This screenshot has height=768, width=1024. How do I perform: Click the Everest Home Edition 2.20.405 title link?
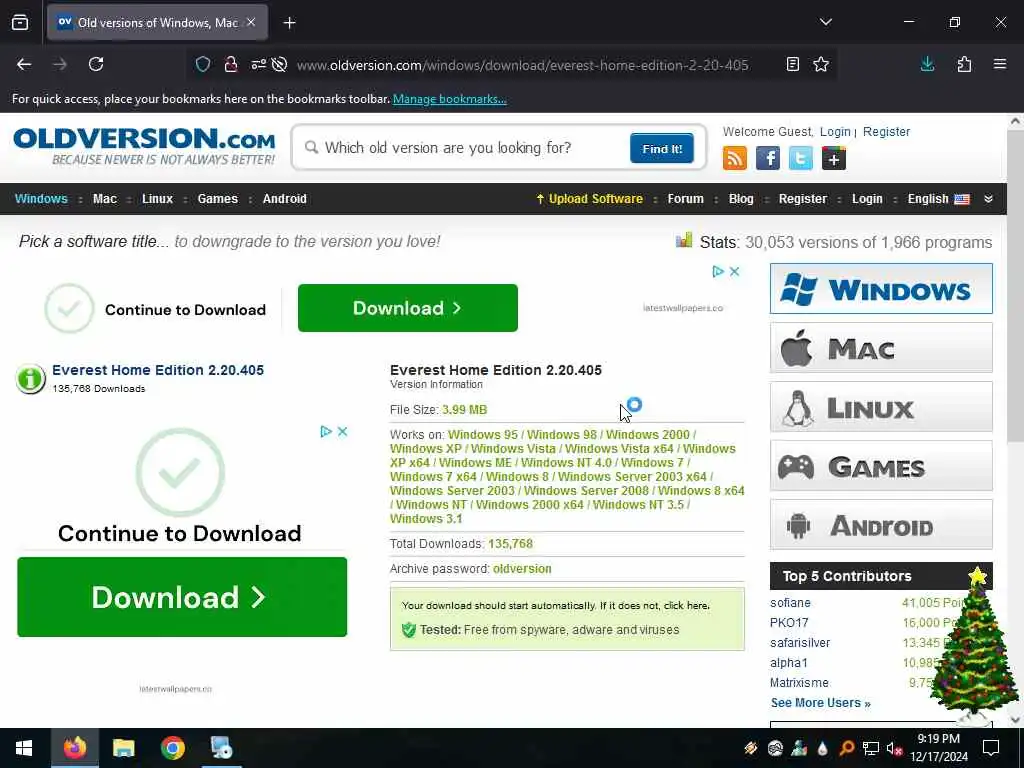(x=158, y=370)
